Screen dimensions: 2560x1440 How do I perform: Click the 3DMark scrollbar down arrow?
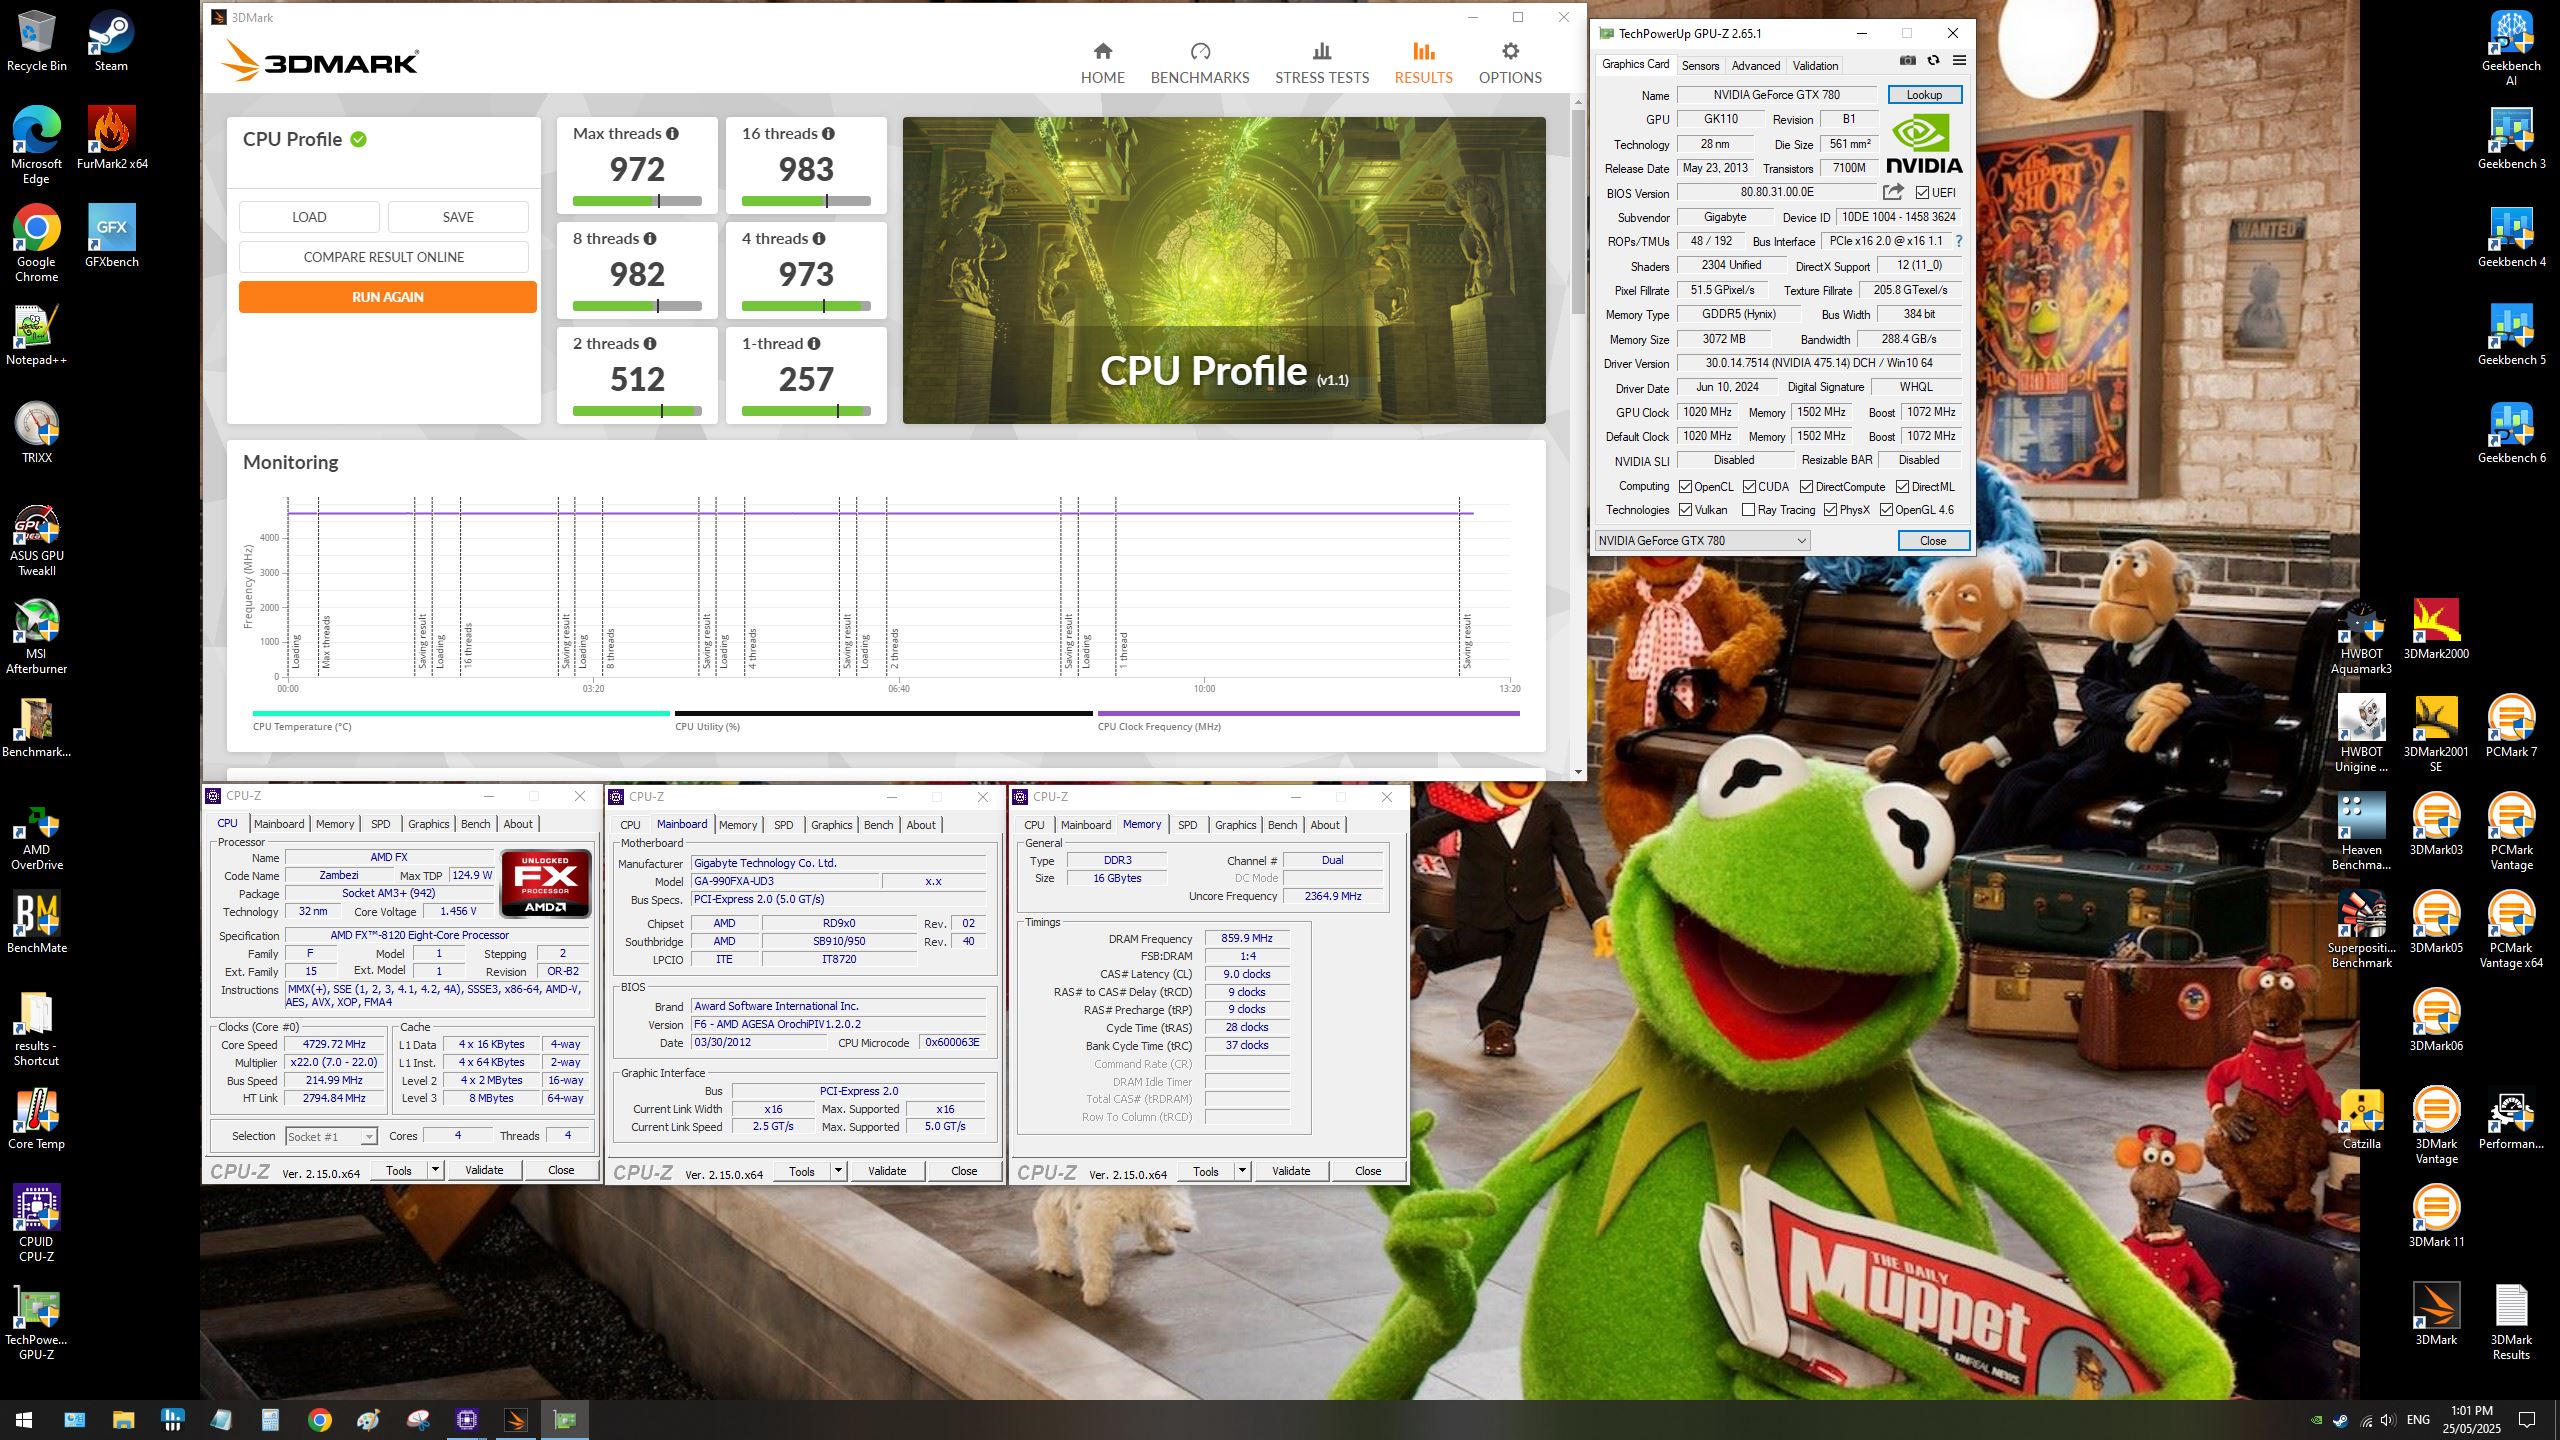coord(1578,772)
